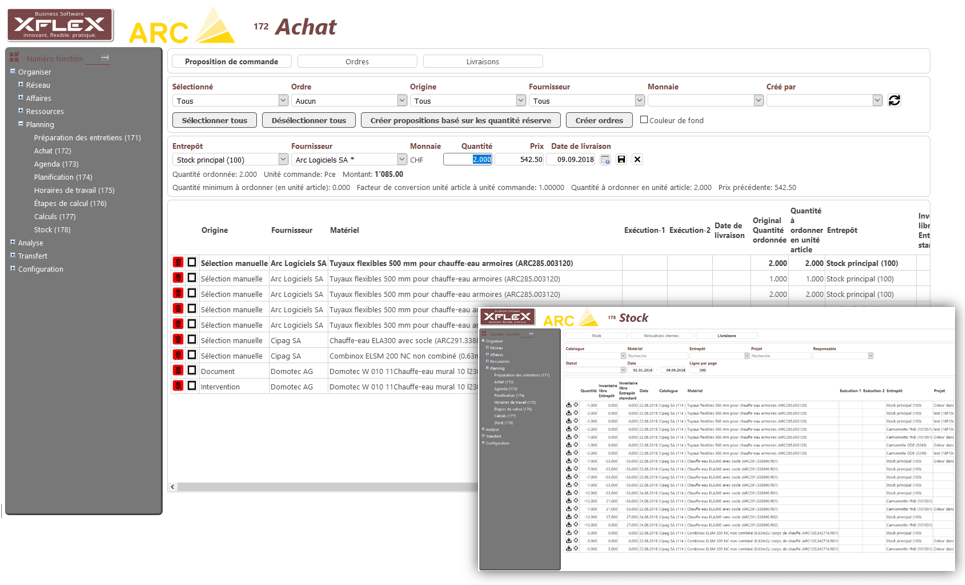Open the Entrepôt dropdown Stock principal (100)
The width and height of the screenshot is (965, 585).
(230, 160)
